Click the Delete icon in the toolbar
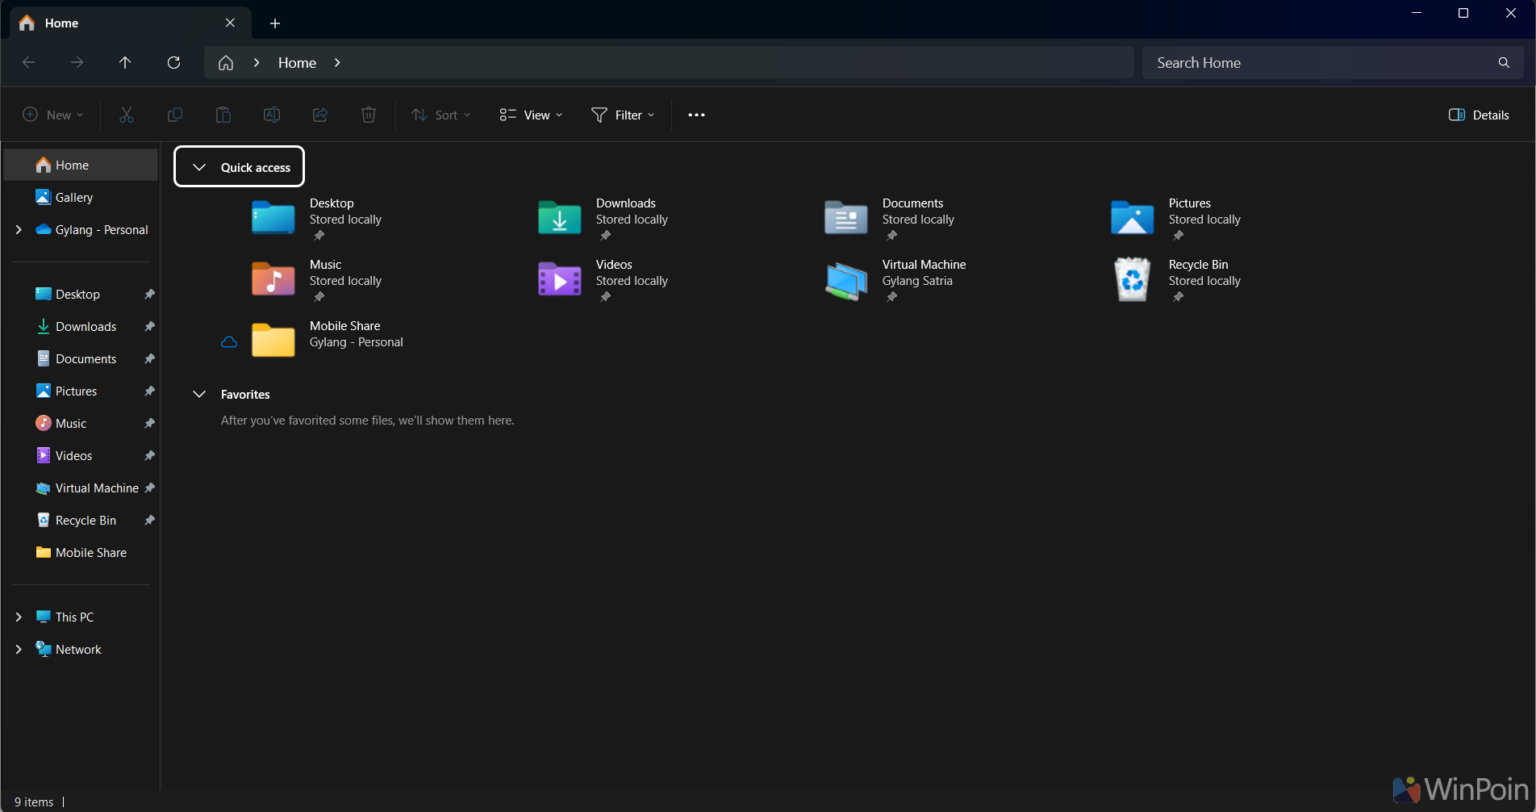Image resolution: width=1536 pixels, height=812 pixels. pos(368,114)
